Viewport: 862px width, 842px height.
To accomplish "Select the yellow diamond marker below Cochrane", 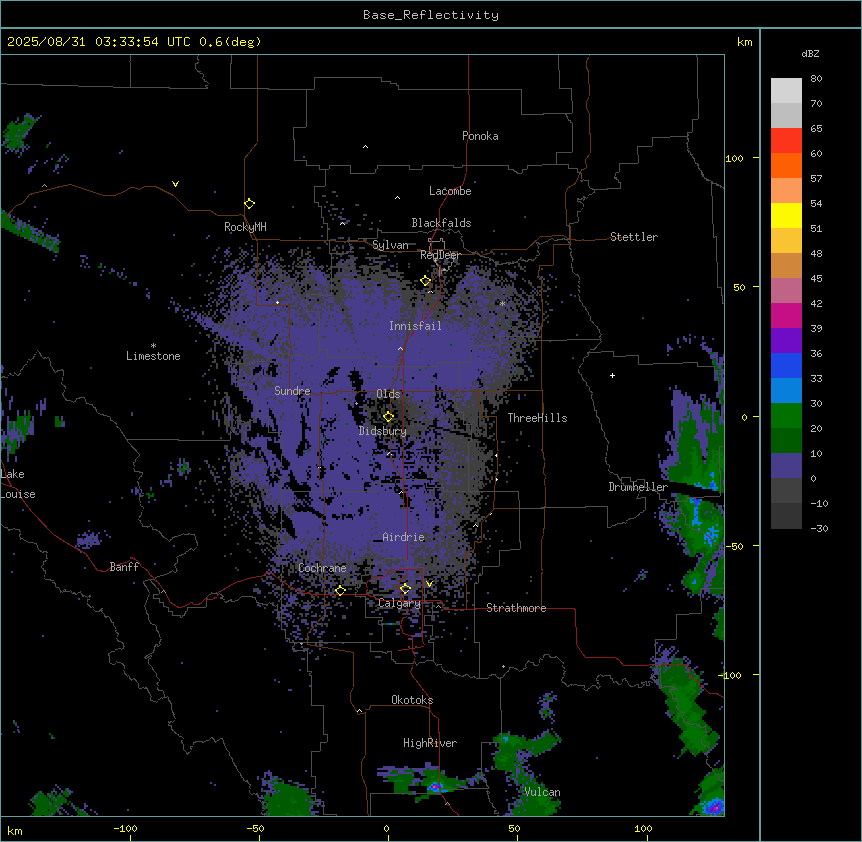I will pos(340,591).
